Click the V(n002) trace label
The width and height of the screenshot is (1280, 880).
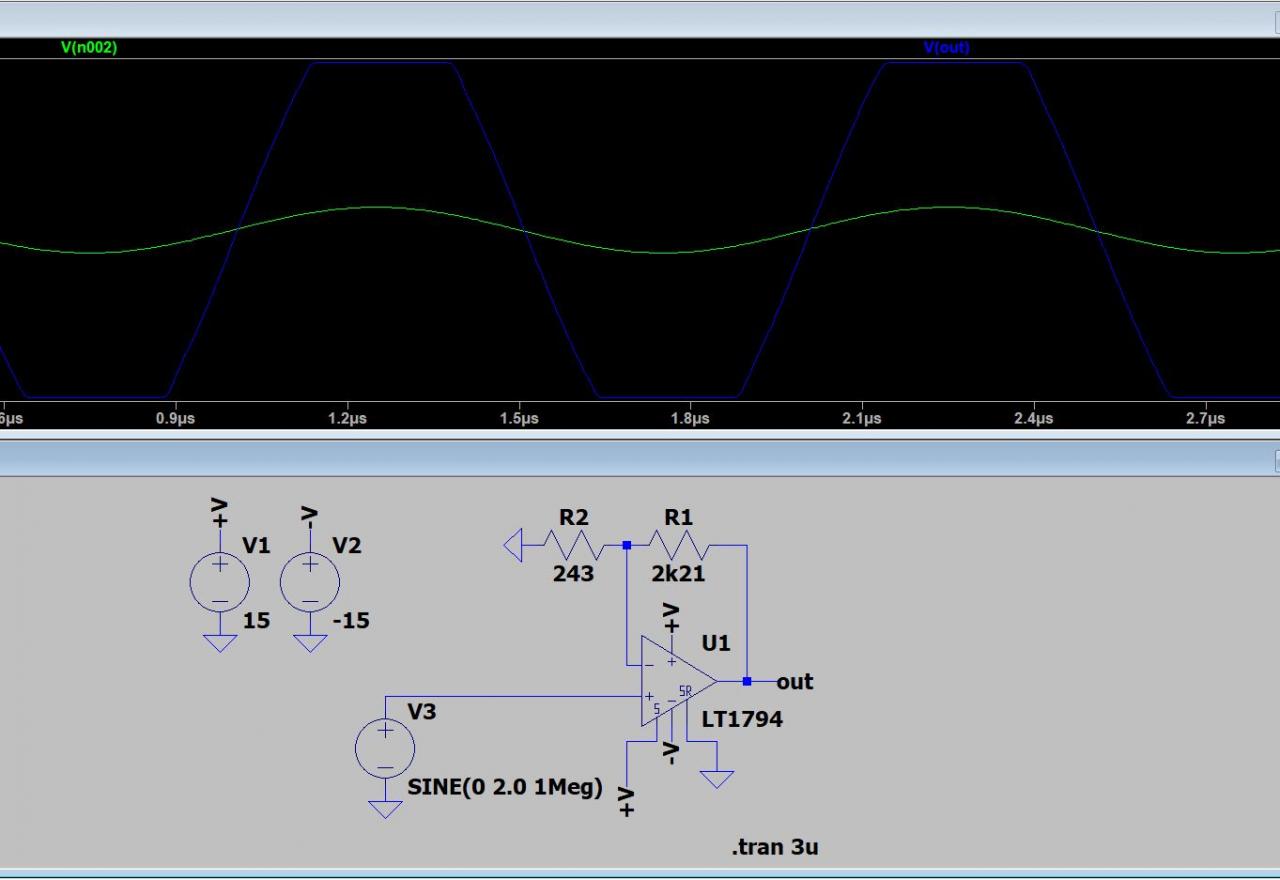pos(89,47)
